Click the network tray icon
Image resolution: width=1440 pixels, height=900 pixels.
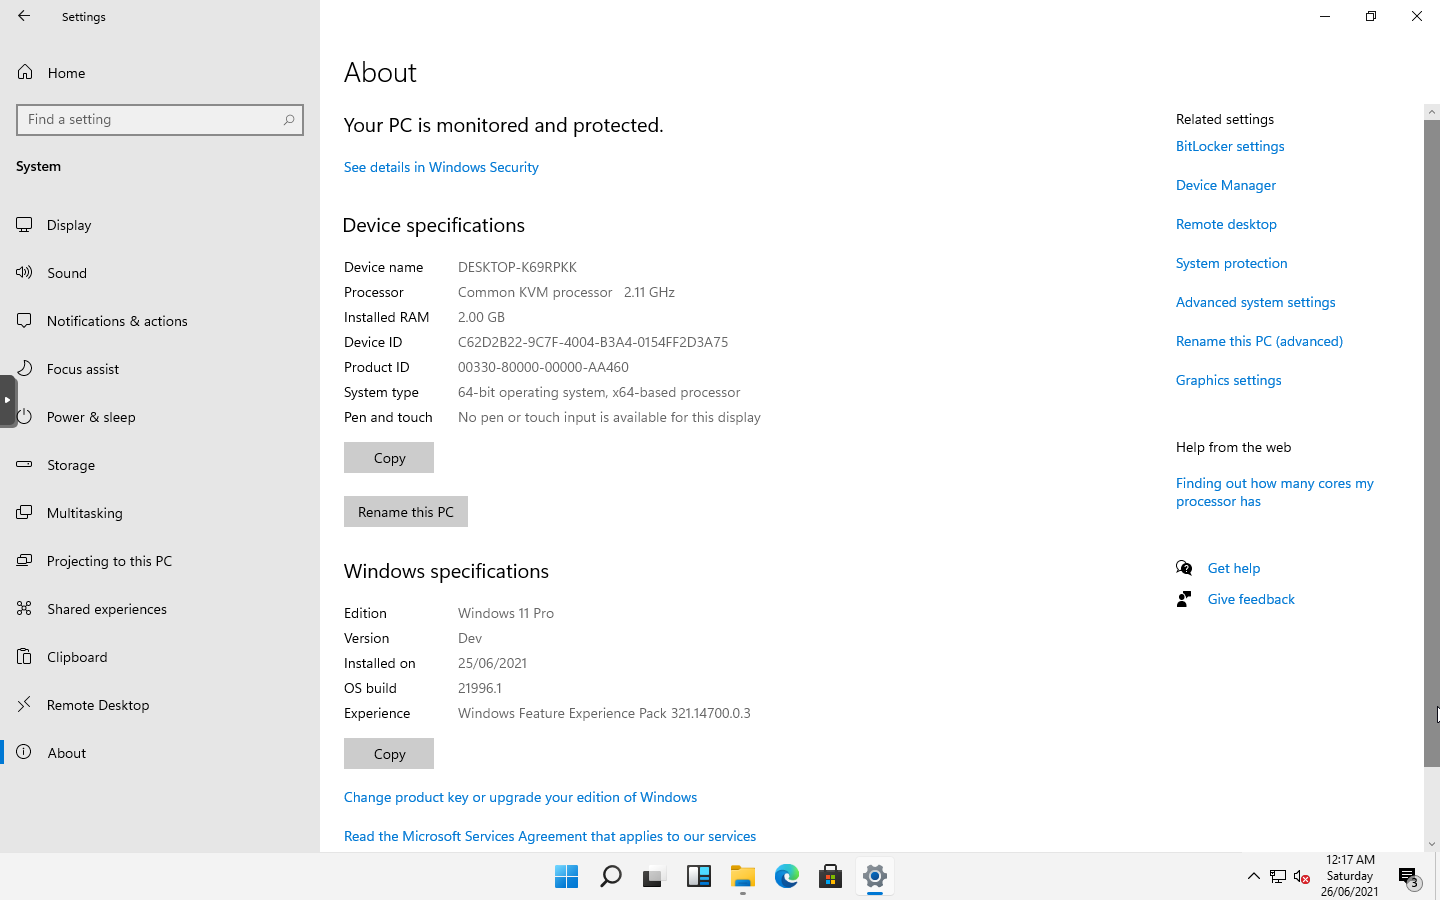1278,877
